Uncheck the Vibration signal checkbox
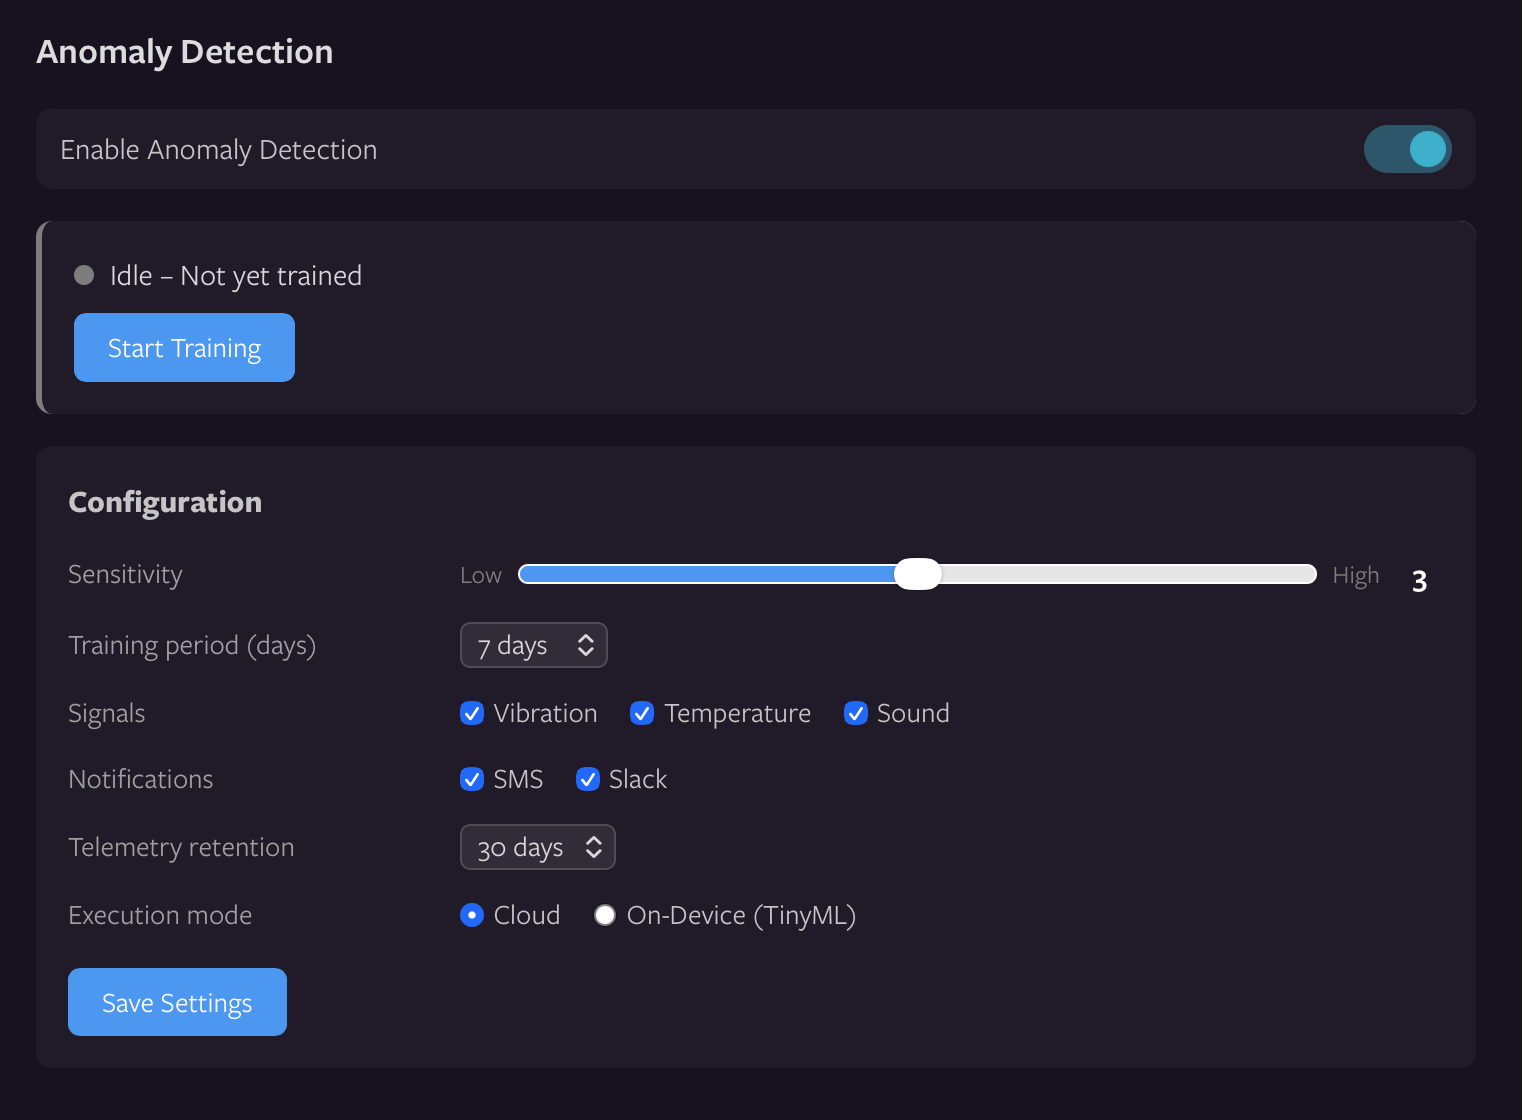The height and width of the screenshot is (1120, 1522). (x=472, y=713)
